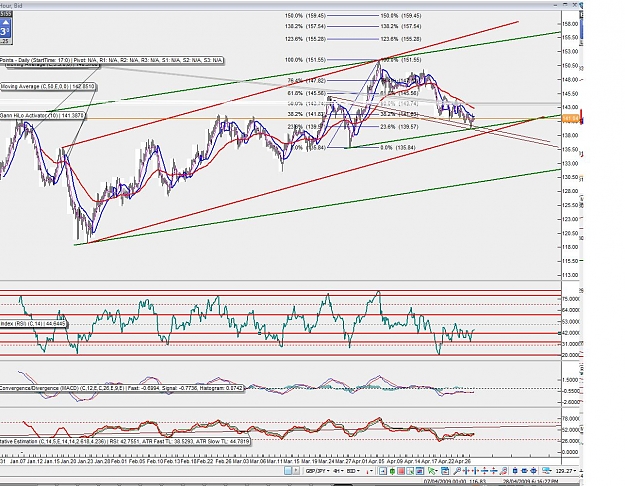
Task: Select the MACD indicator label
Action: (122, 388)
